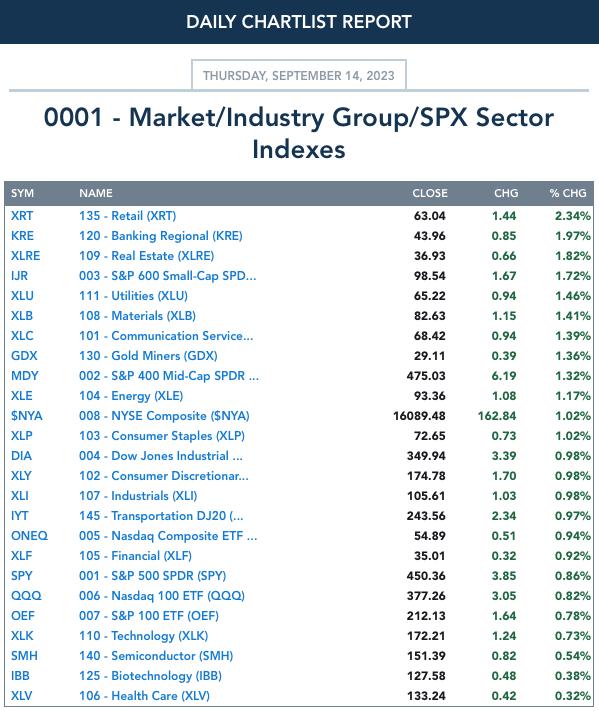Click the GDX ticker symbol
Image resolution: width=599 pixels, height=711 pixels.
(24, 356)
